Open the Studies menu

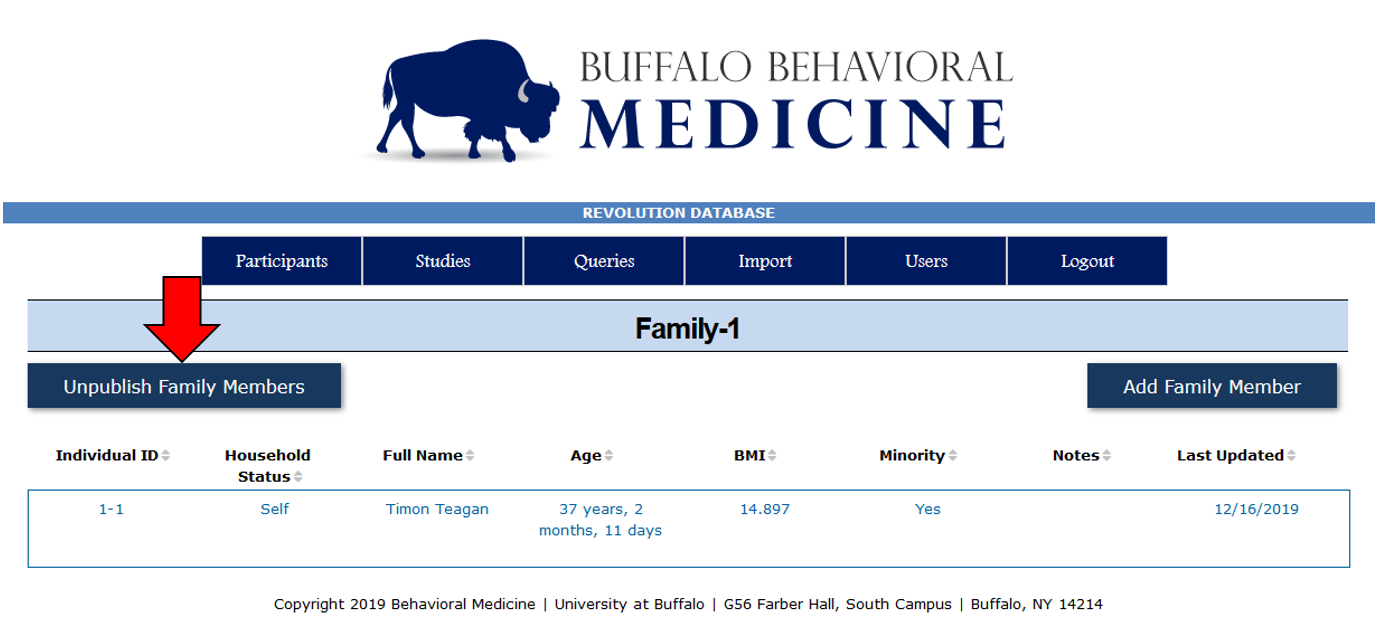pyautogui.click(x=443, y=261)
